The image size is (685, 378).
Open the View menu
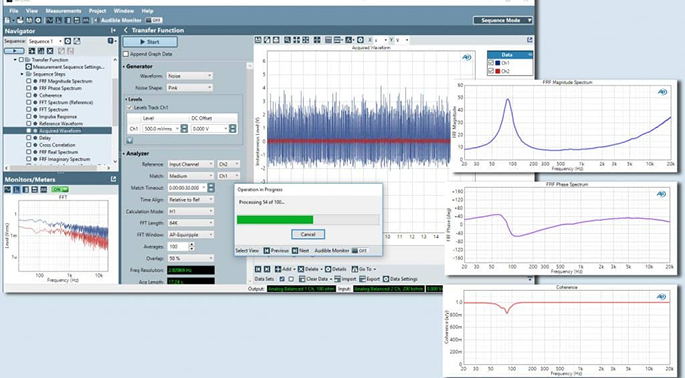pyautogui.click(x=31, y=10)
